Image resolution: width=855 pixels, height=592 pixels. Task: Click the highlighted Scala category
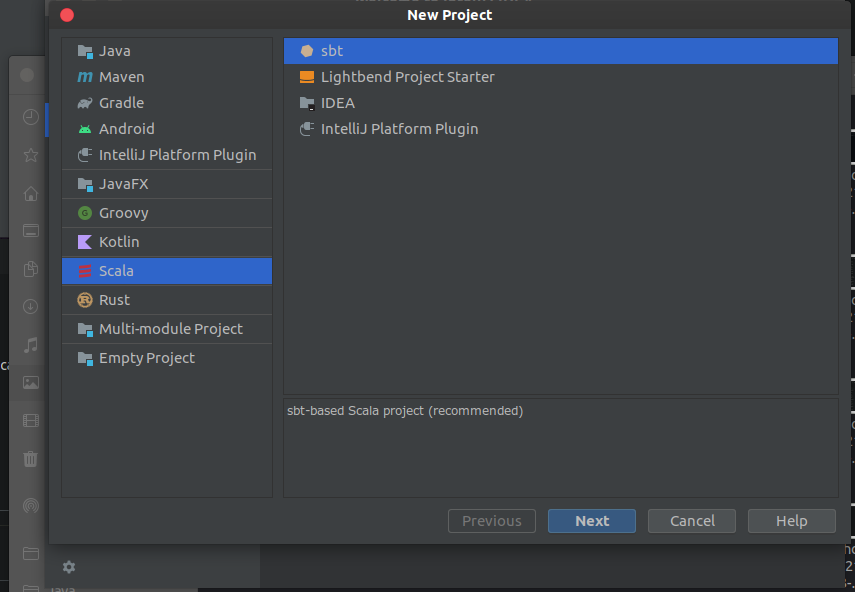pyautogui.click(x=116, y=271)
